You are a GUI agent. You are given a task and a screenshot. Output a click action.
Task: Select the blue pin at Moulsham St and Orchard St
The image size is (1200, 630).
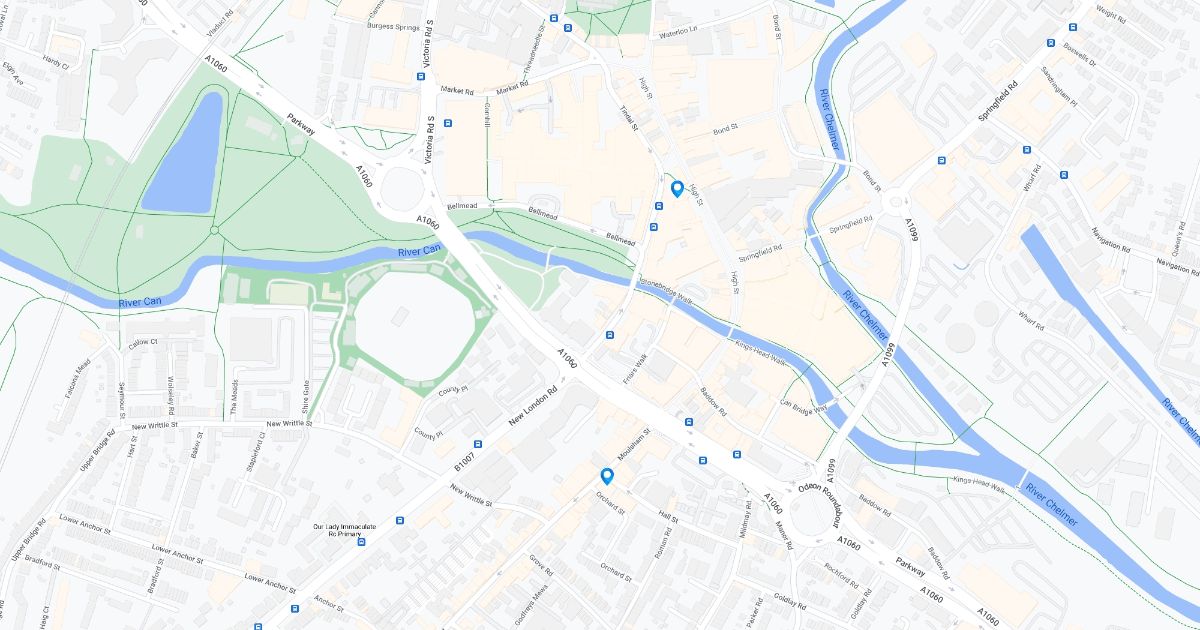tap(607, 477)
